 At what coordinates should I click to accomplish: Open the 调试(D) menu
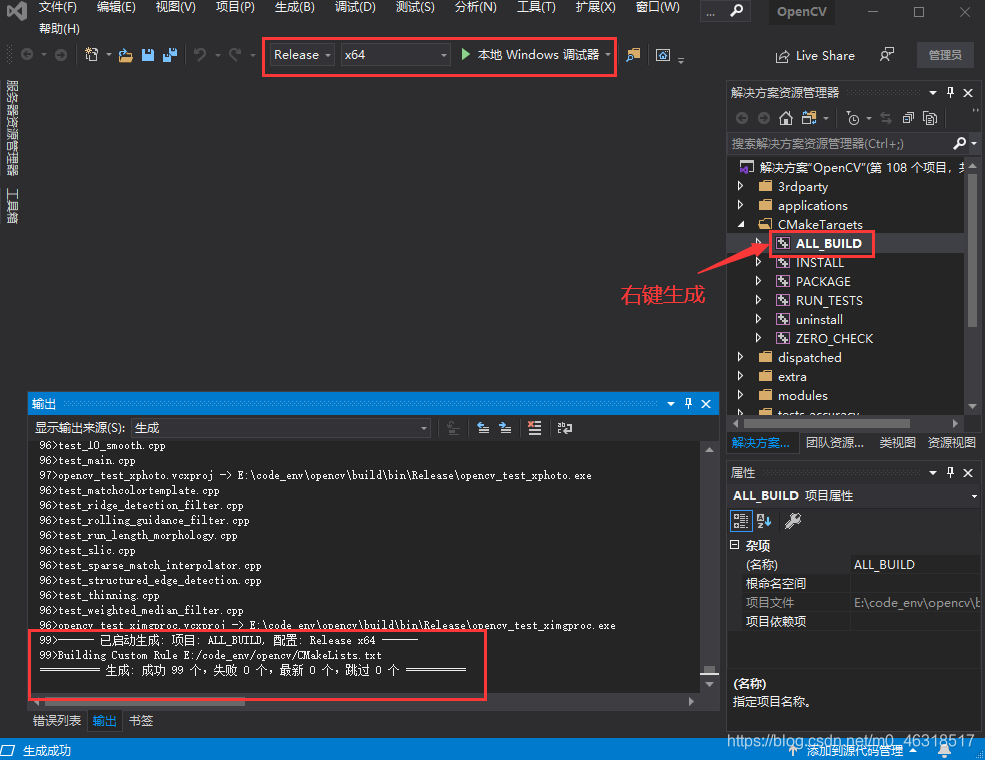[355, 9]
